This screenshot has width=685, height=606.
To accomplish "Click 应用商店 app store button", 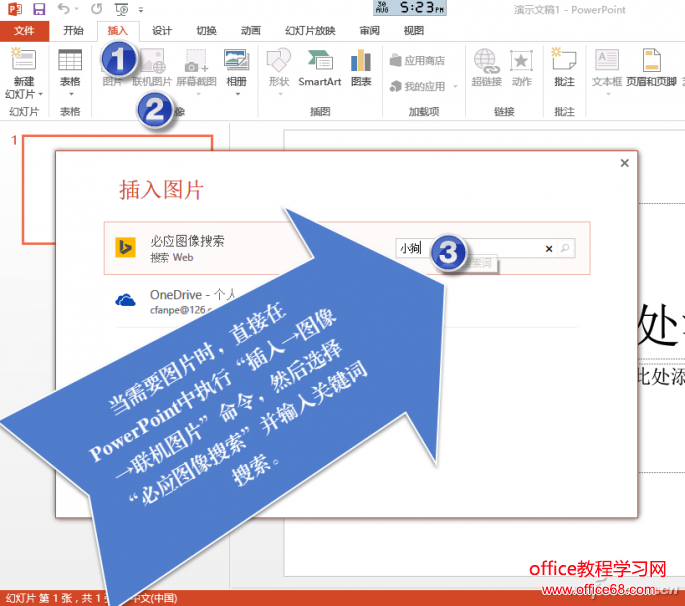I will tap(418, 61).
